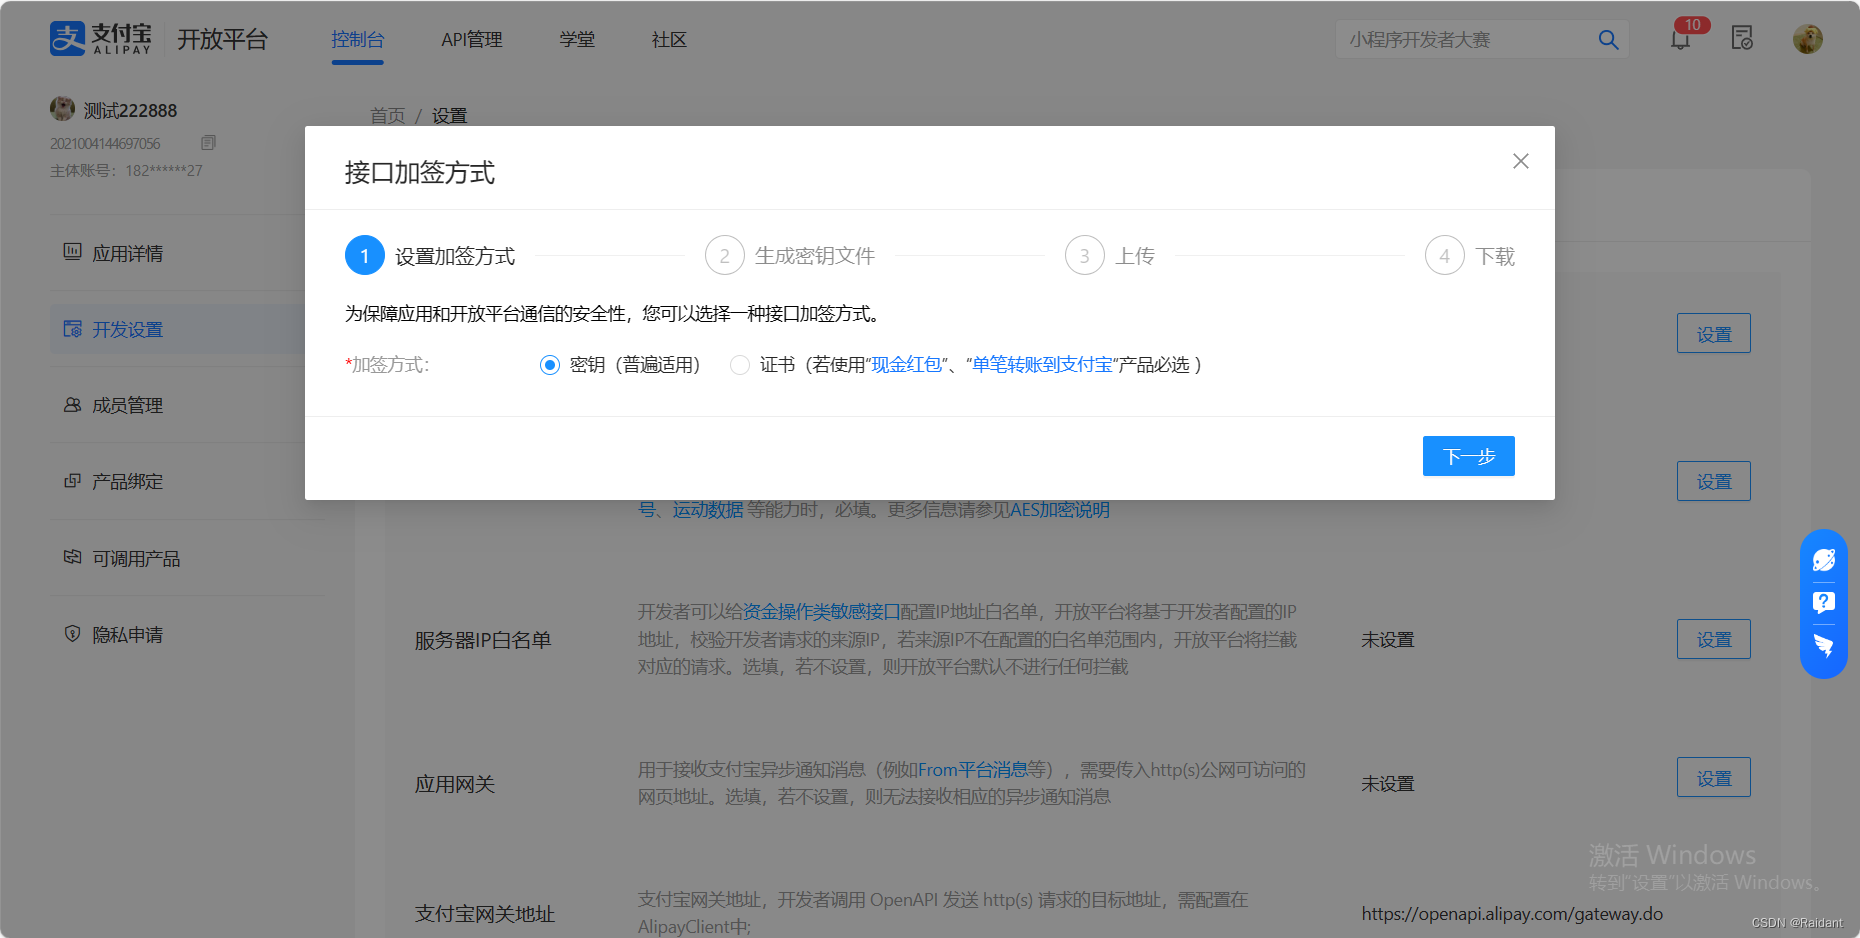Open the 资金操作类敏感接口 link
The height and width of the screenshot is (938, 1860).
821,612
